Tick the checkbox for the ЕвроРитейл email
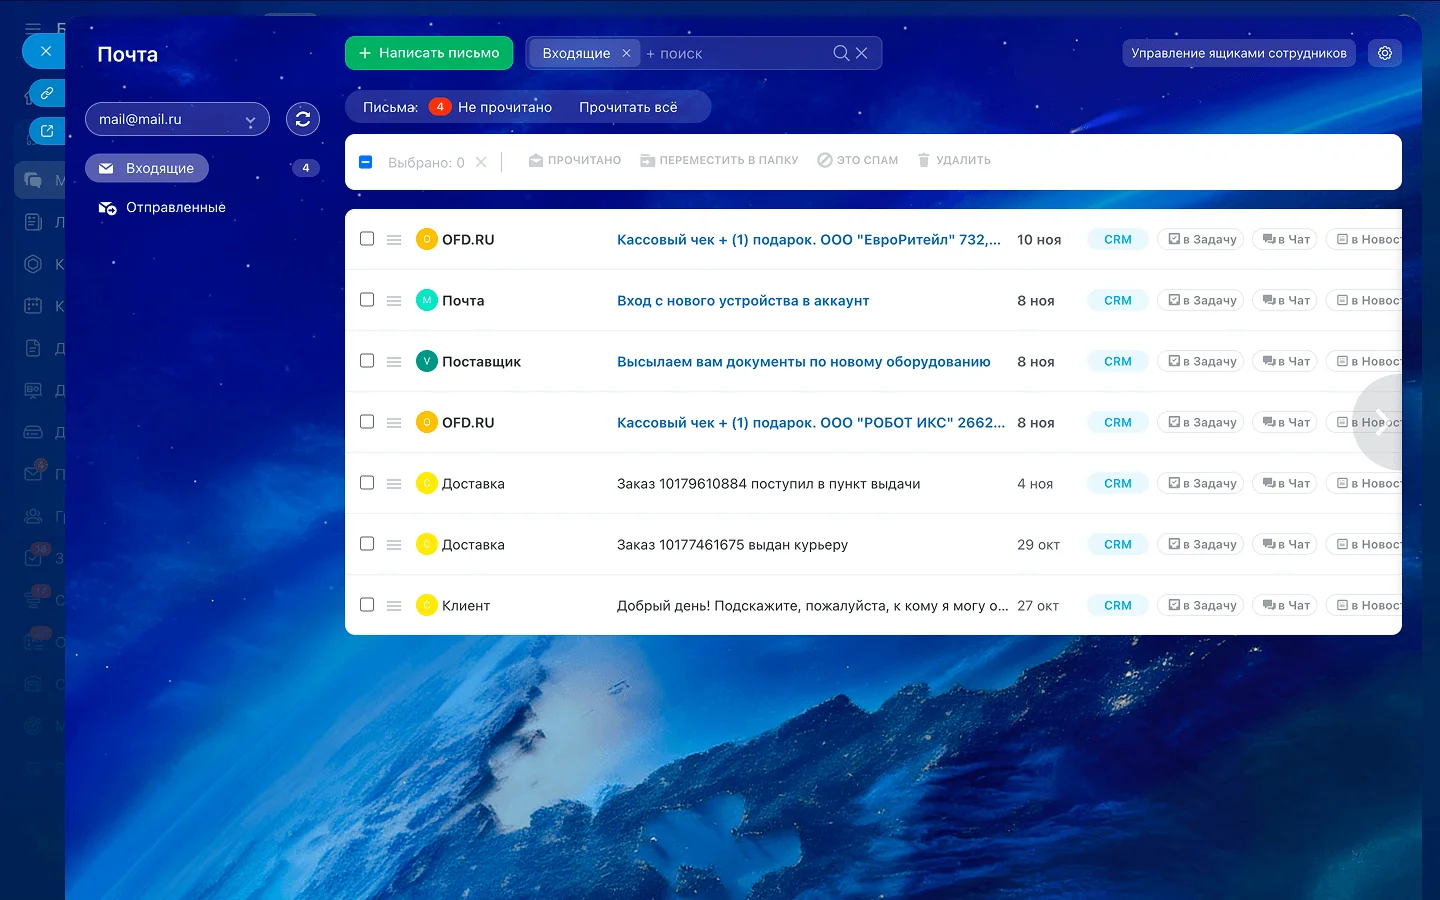This screenshot has width=1440, height=900. (367, 239)
